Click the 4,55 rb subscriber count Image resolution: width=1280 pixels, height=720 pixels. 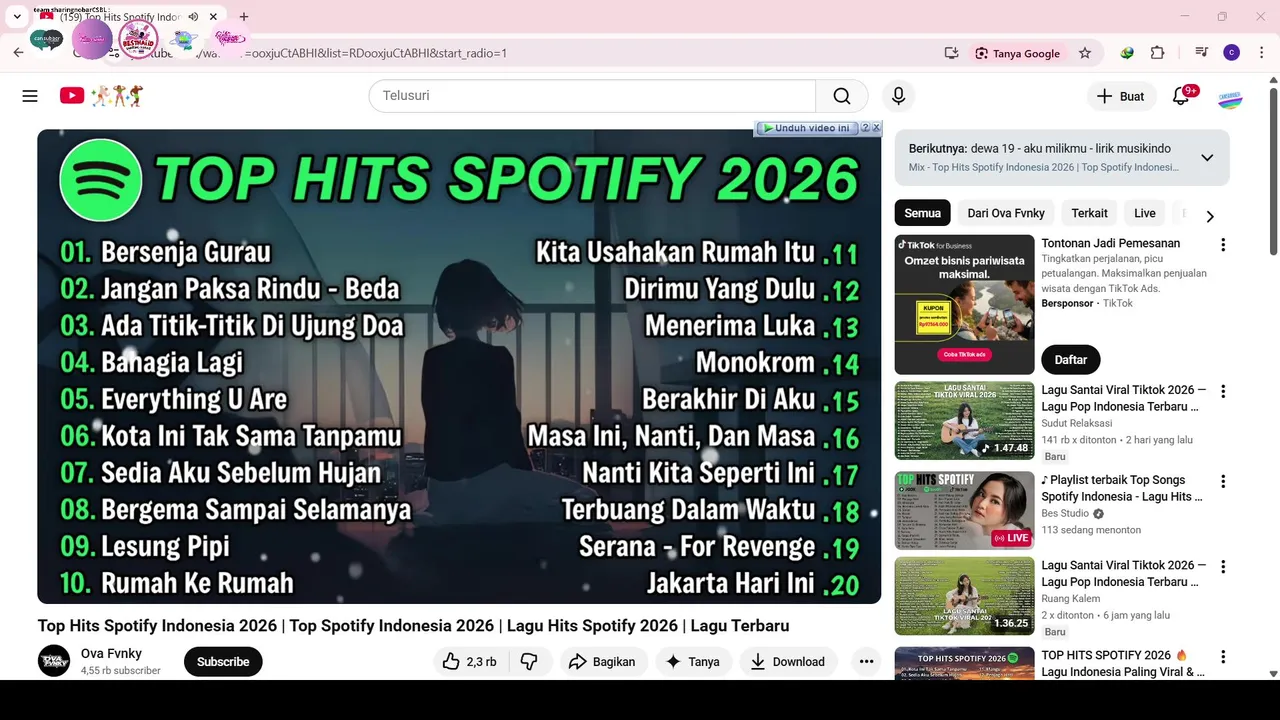(x=120, y=671)
